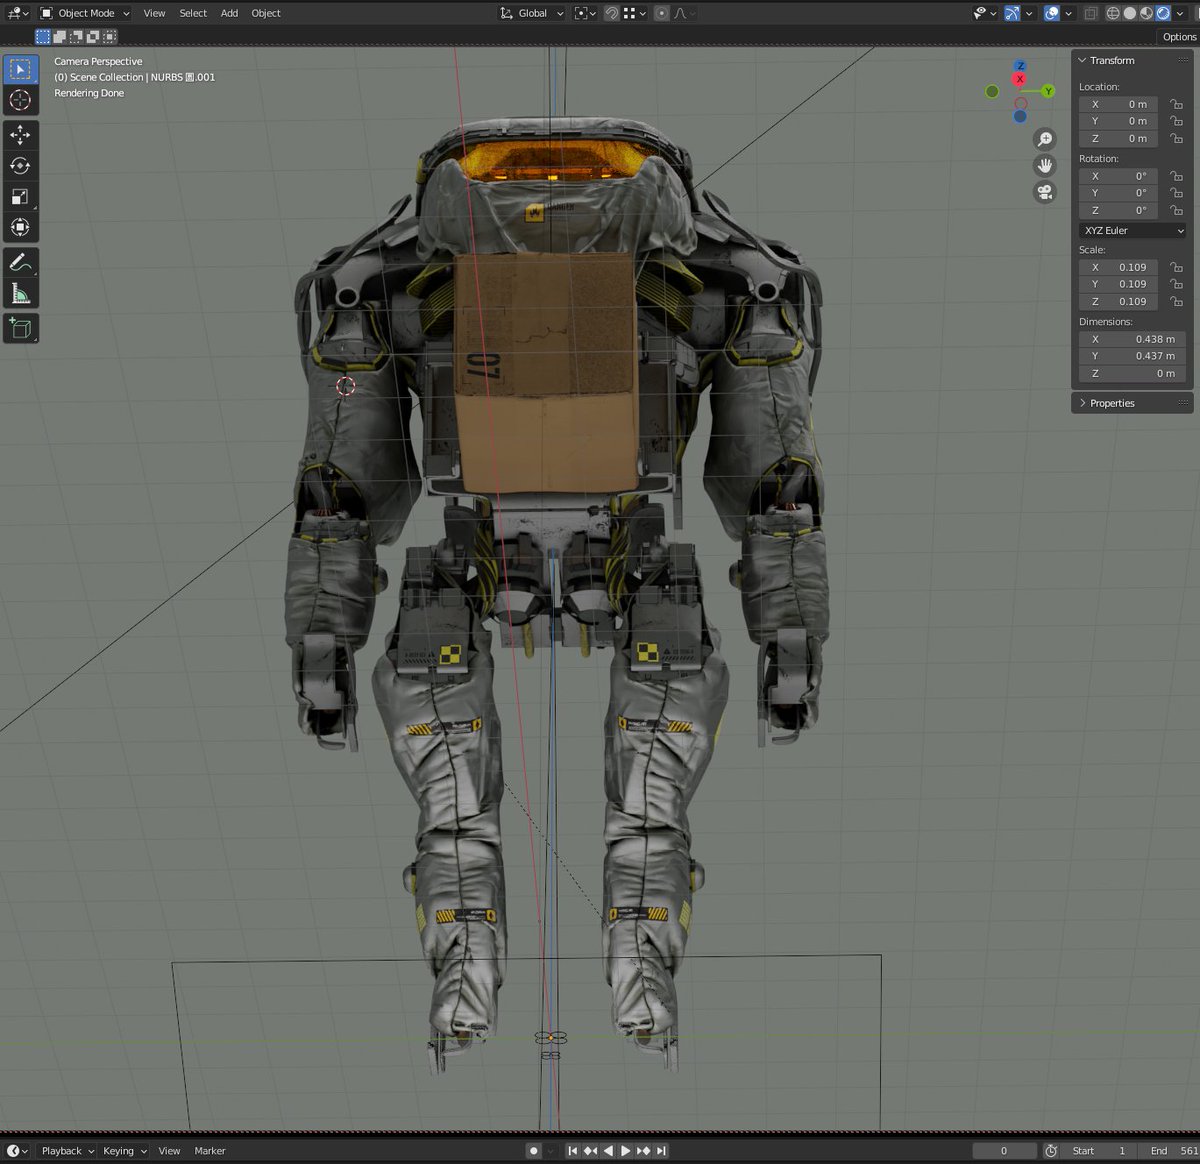Click the Location Z value field
1200x1164 pixels.
(1118, 138)
